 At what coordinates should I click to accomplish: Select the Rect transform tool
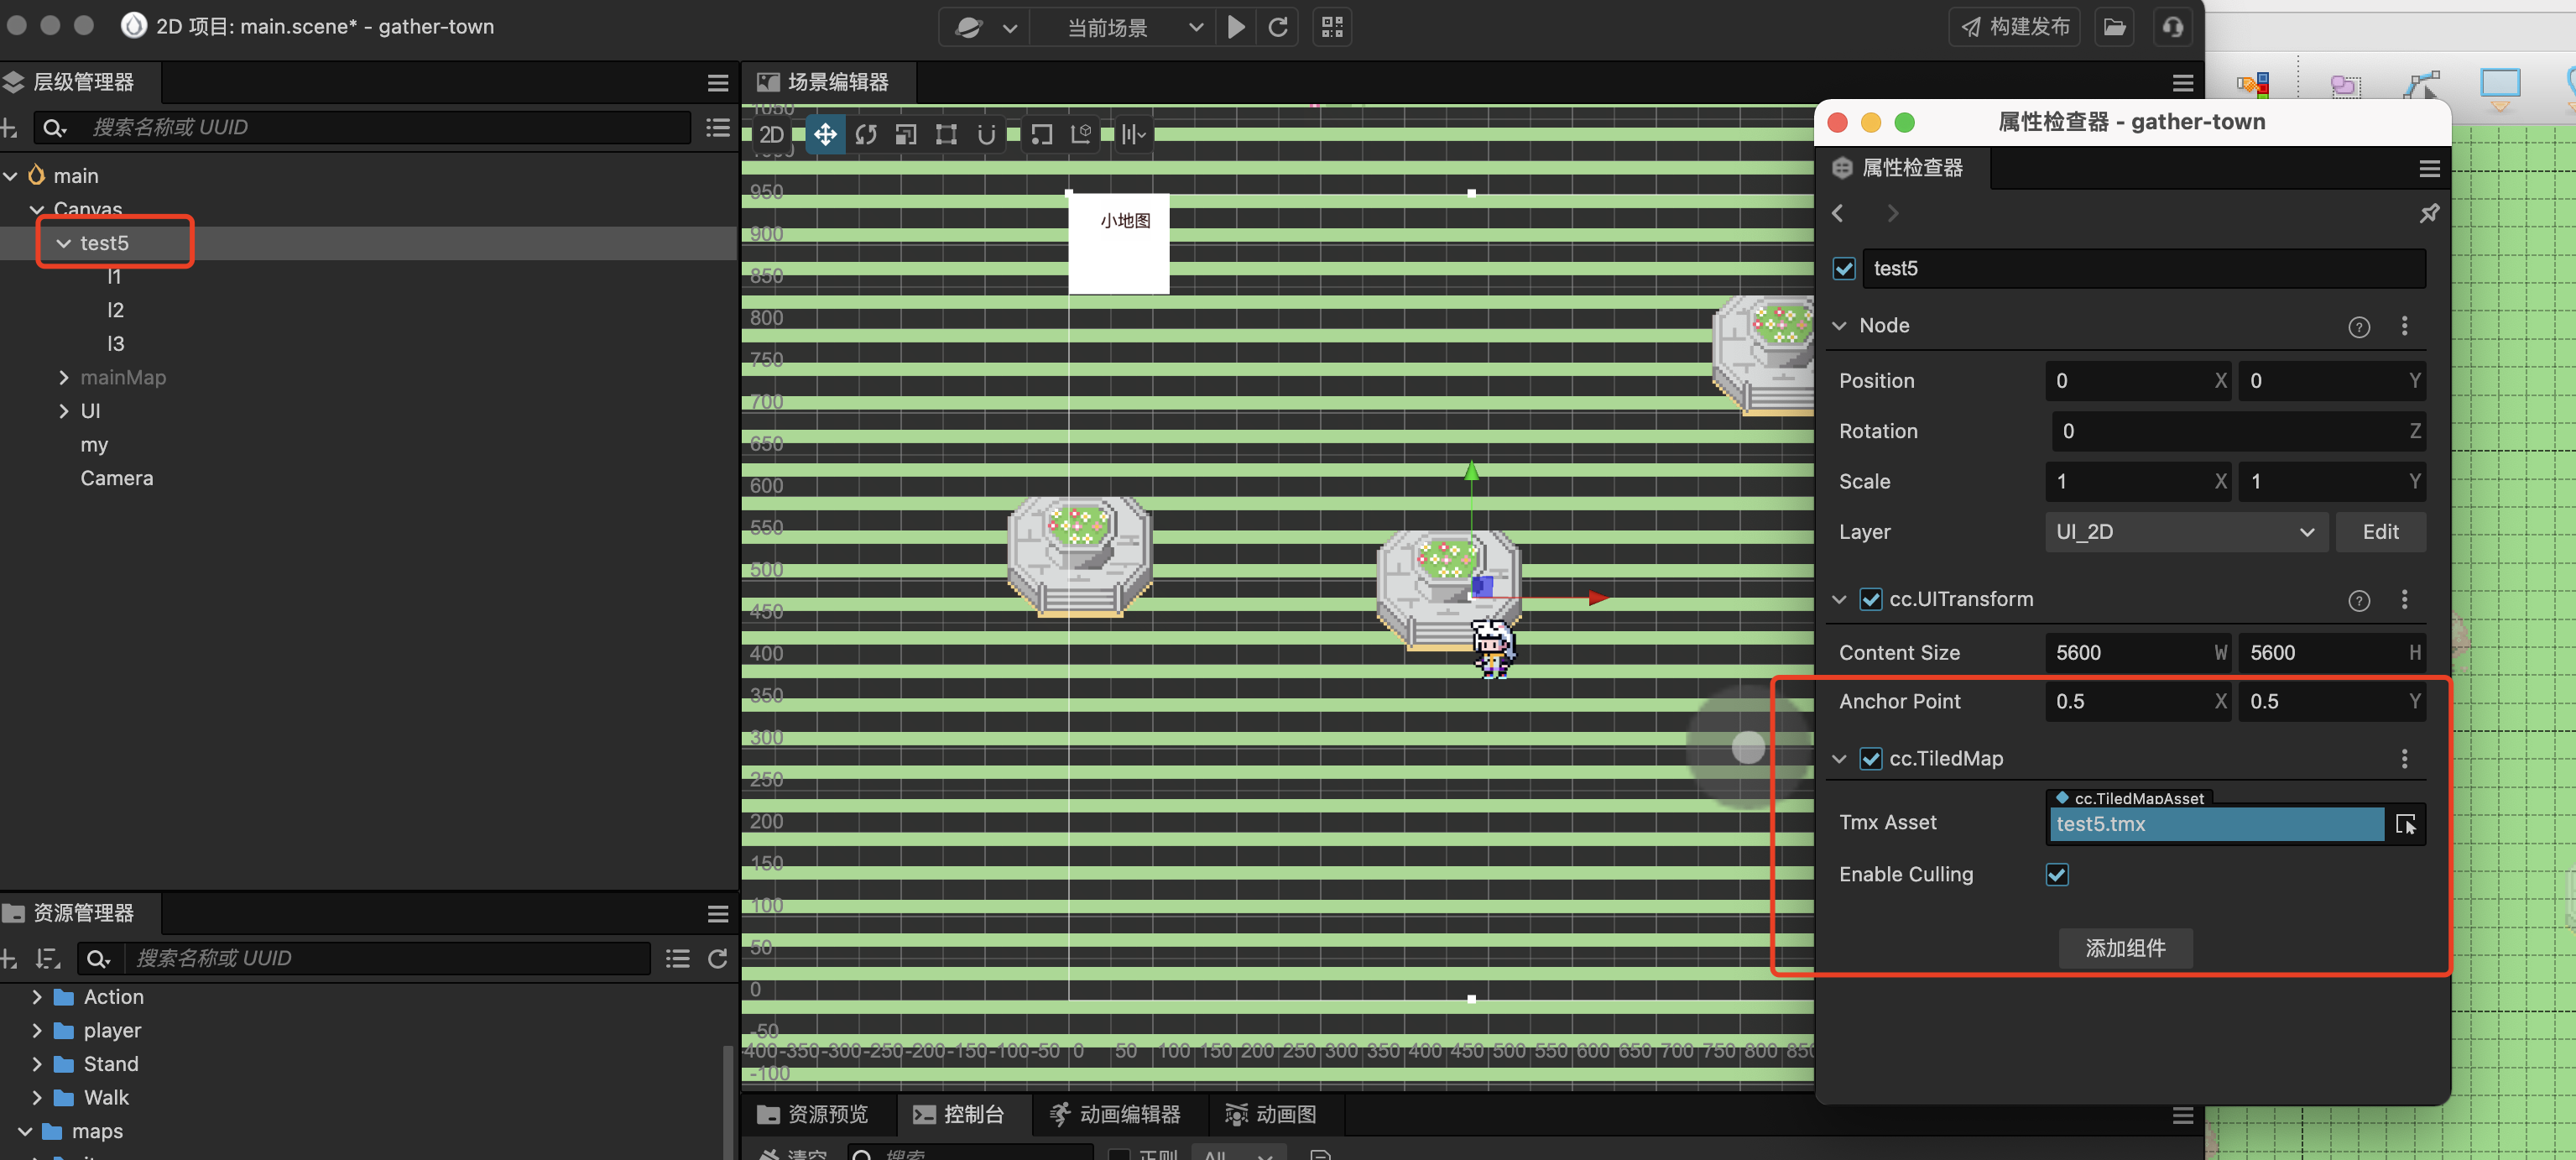pos(946,134)
